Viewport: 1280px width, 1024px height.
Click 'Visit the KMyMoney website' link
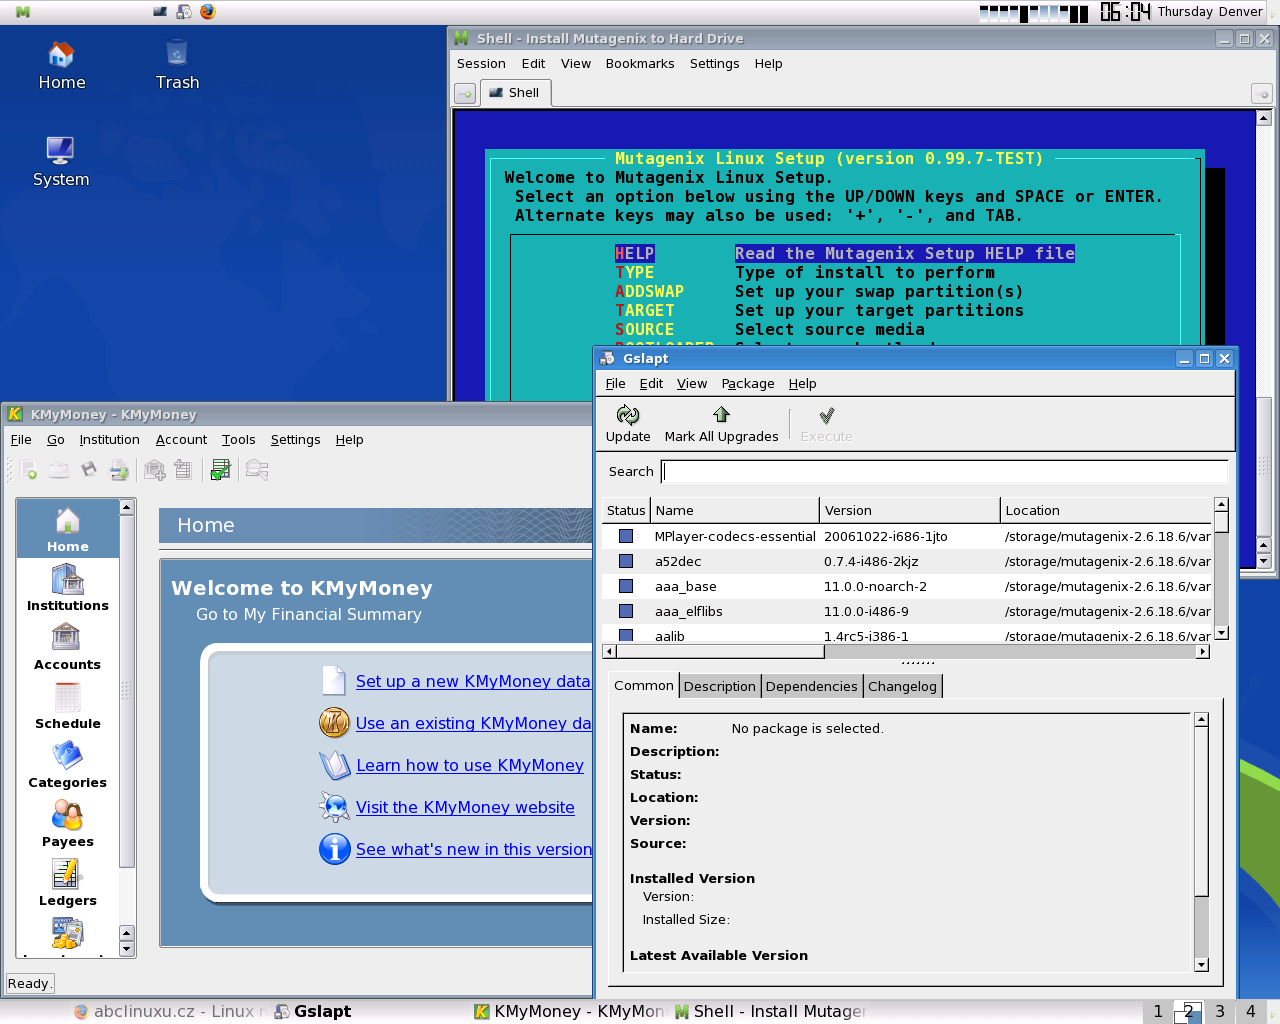coord(465,807)
